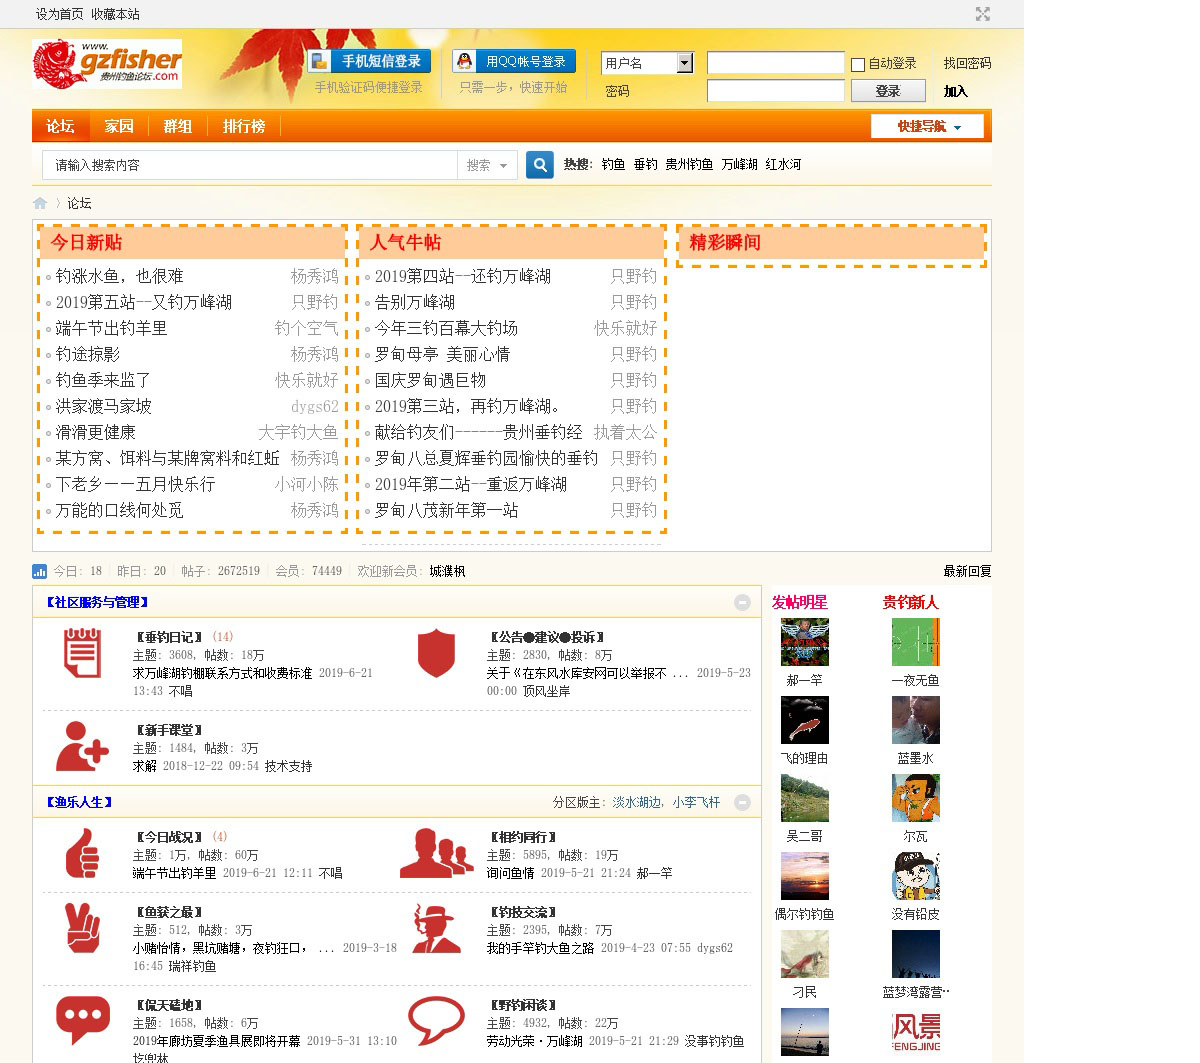Open post 万能的口线何处觅

click(120, 510)
